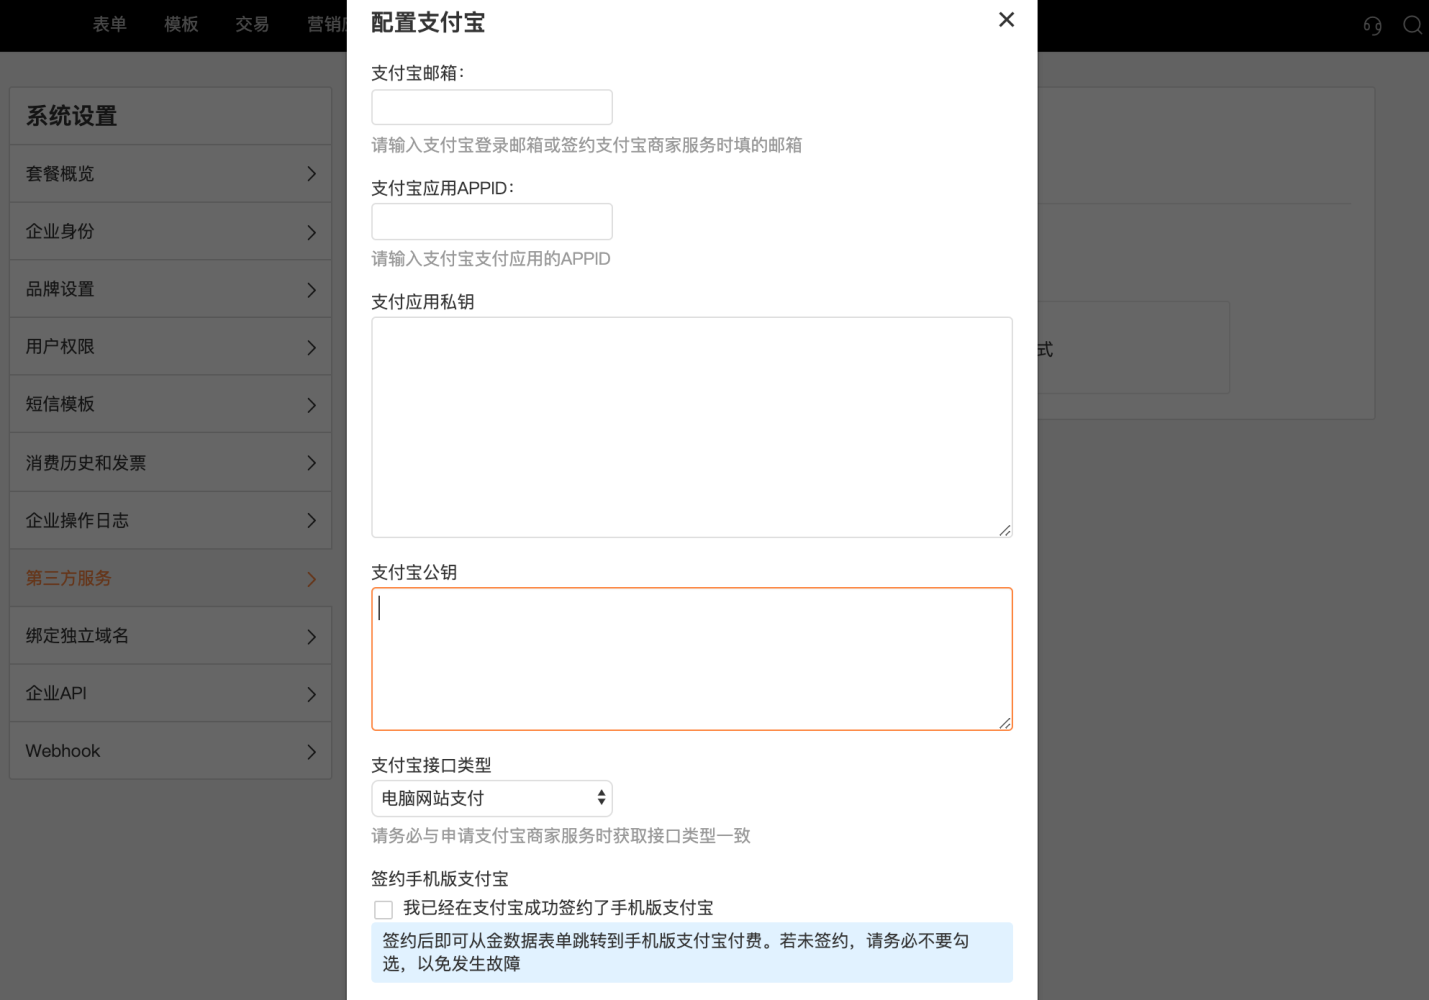
Task: Click the chevron next to 短信模板
Action: click(311, 405)
